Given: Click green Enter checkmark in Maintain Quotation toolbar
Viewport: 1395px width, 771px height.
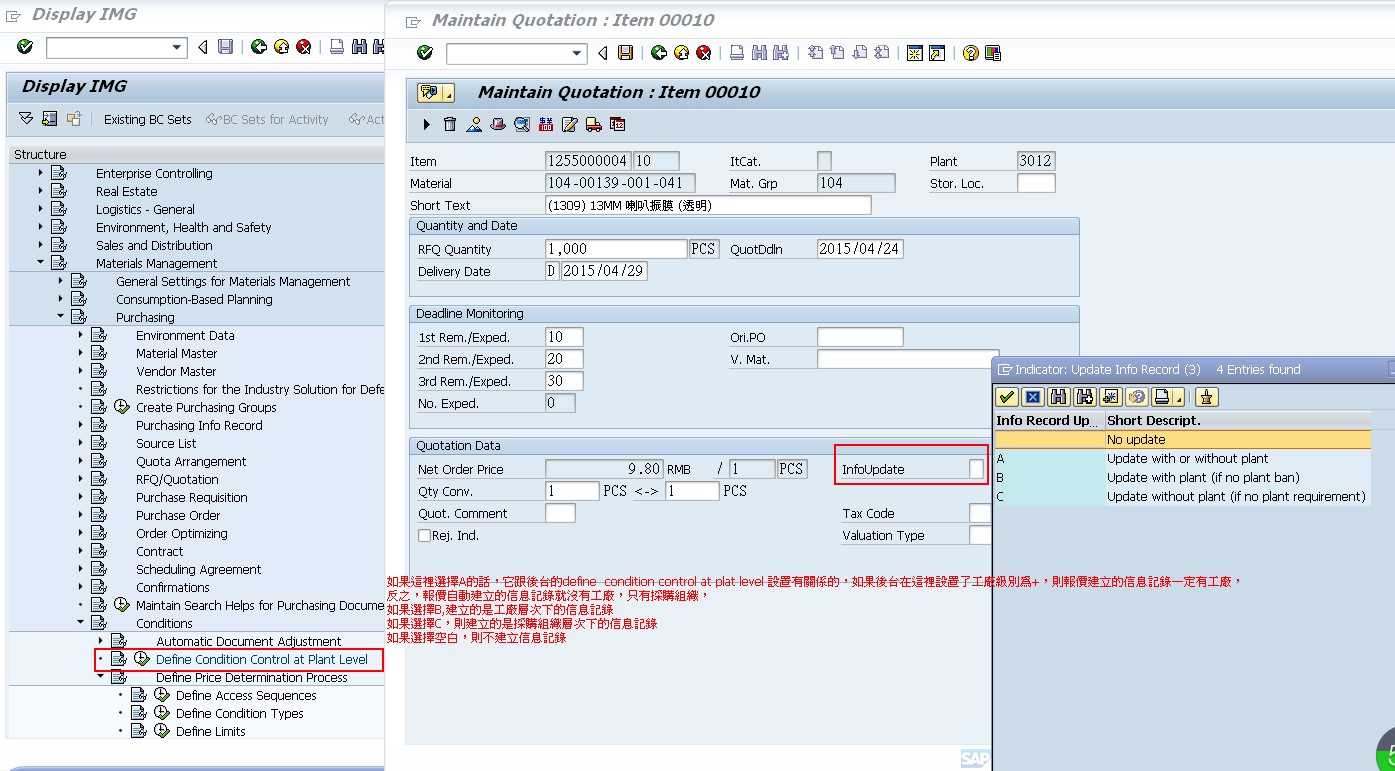Looking at the screenshot, I should (425, 53).
